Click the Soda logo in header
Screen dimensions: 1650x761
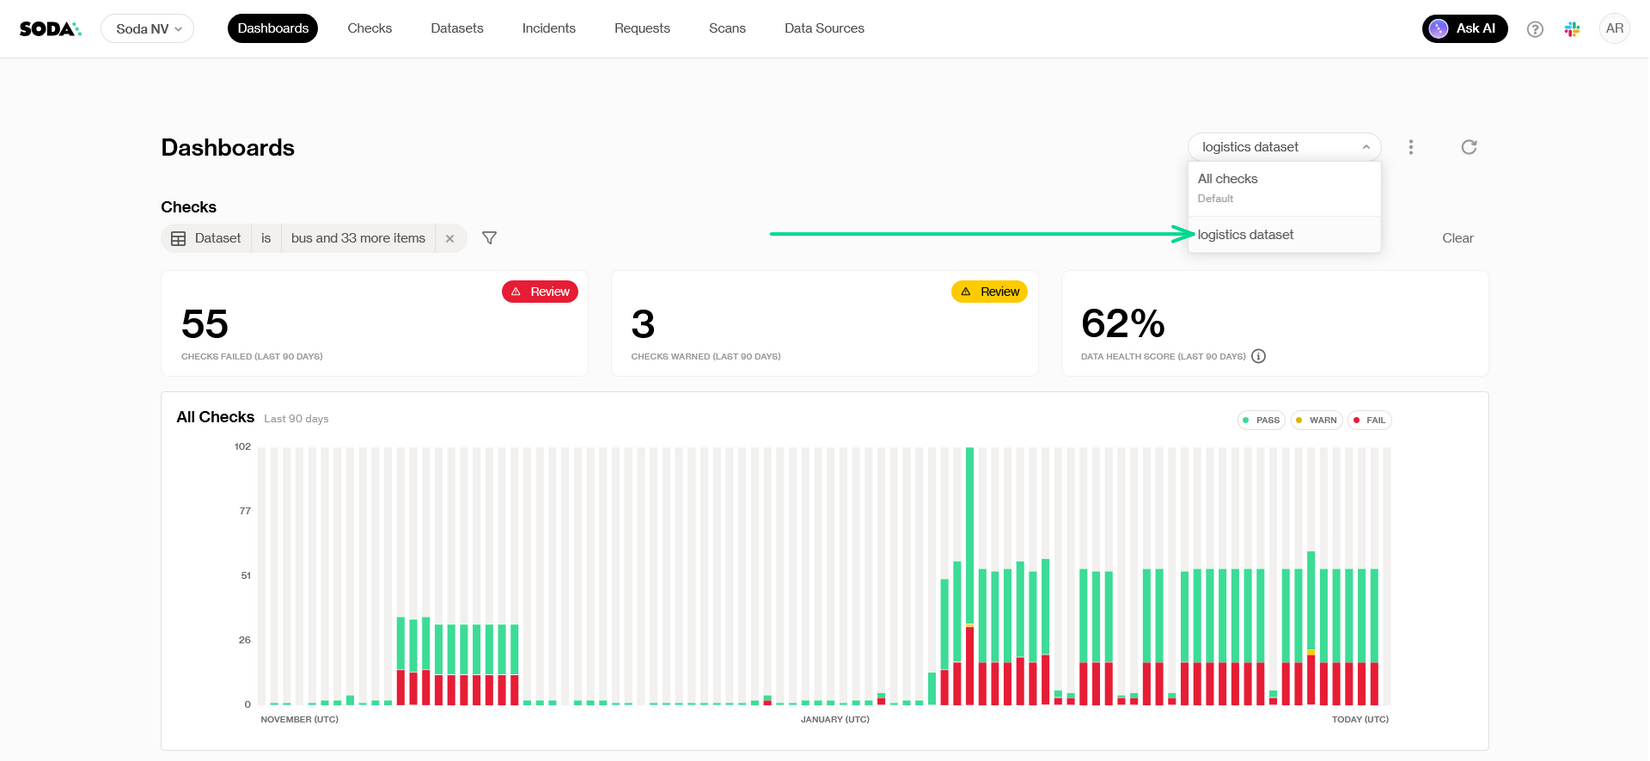click(x=50, y=29)
